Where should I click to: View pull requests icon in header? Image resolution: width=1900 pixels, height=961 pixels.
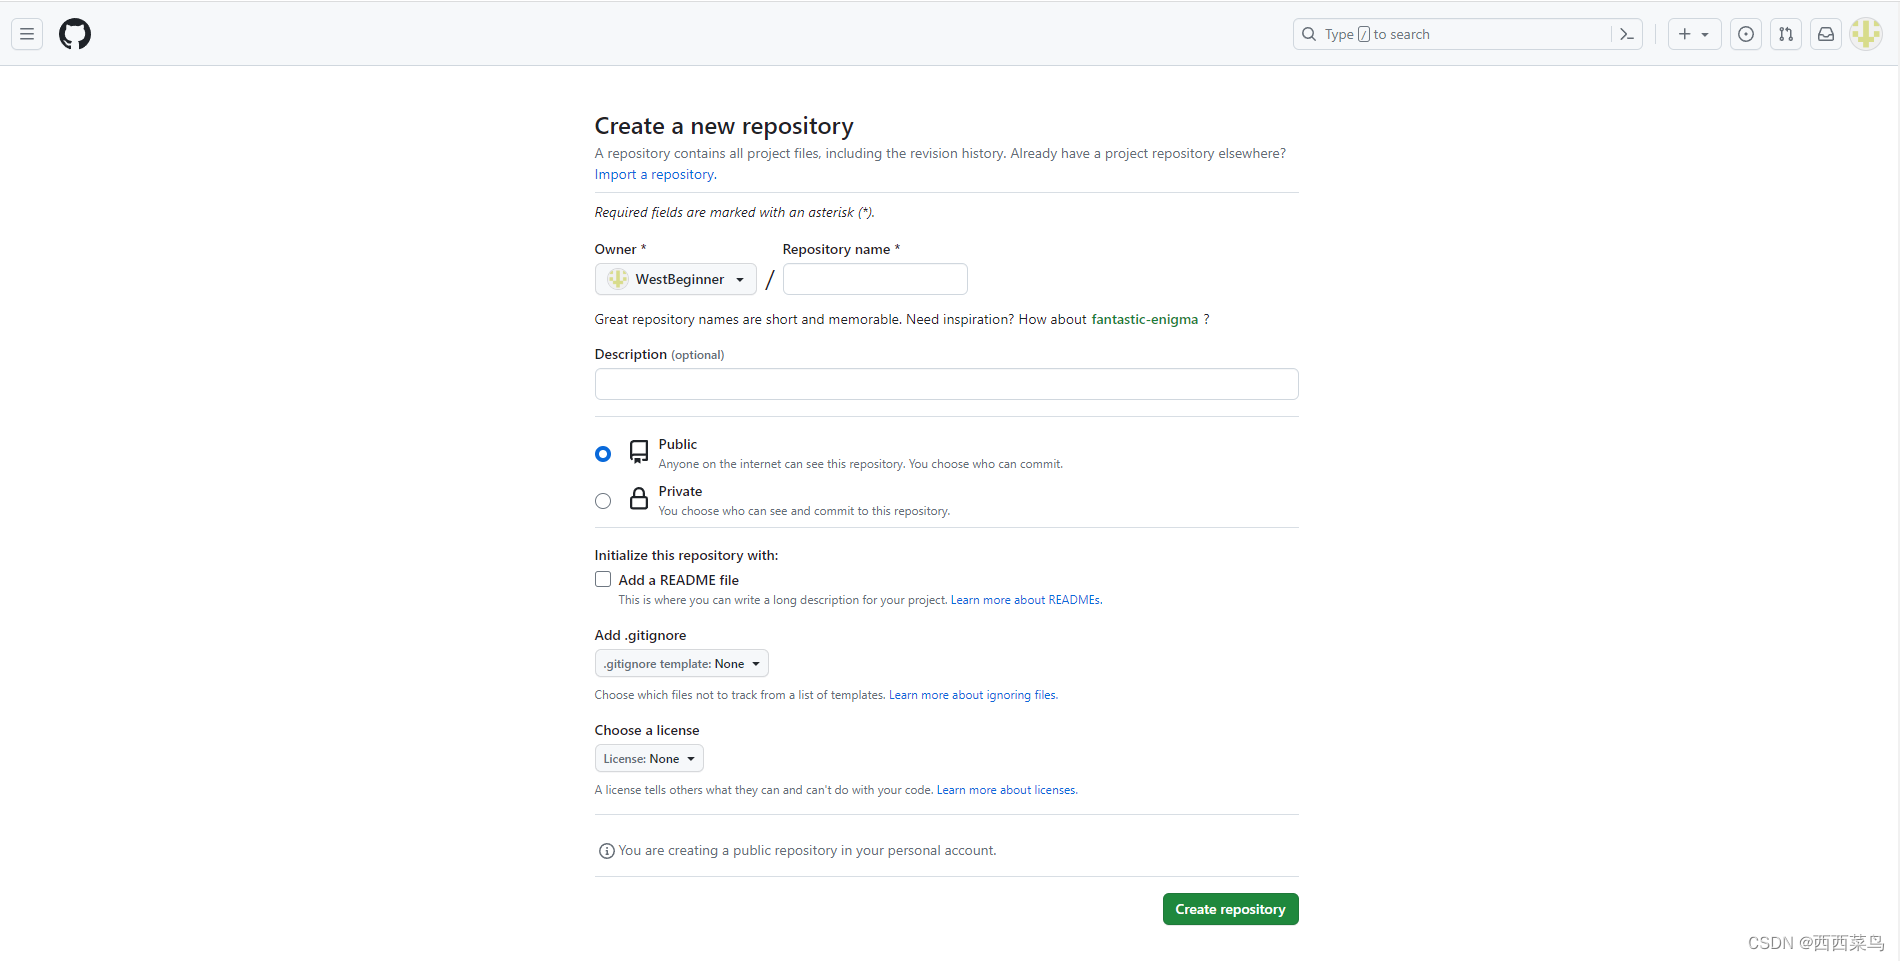pyautogui.click(x=1786, y=34)
